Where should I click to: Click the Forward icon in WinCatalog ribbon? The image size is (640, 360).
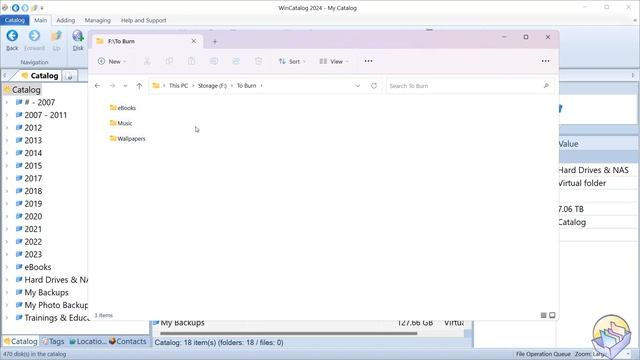[x=34, y=36]
